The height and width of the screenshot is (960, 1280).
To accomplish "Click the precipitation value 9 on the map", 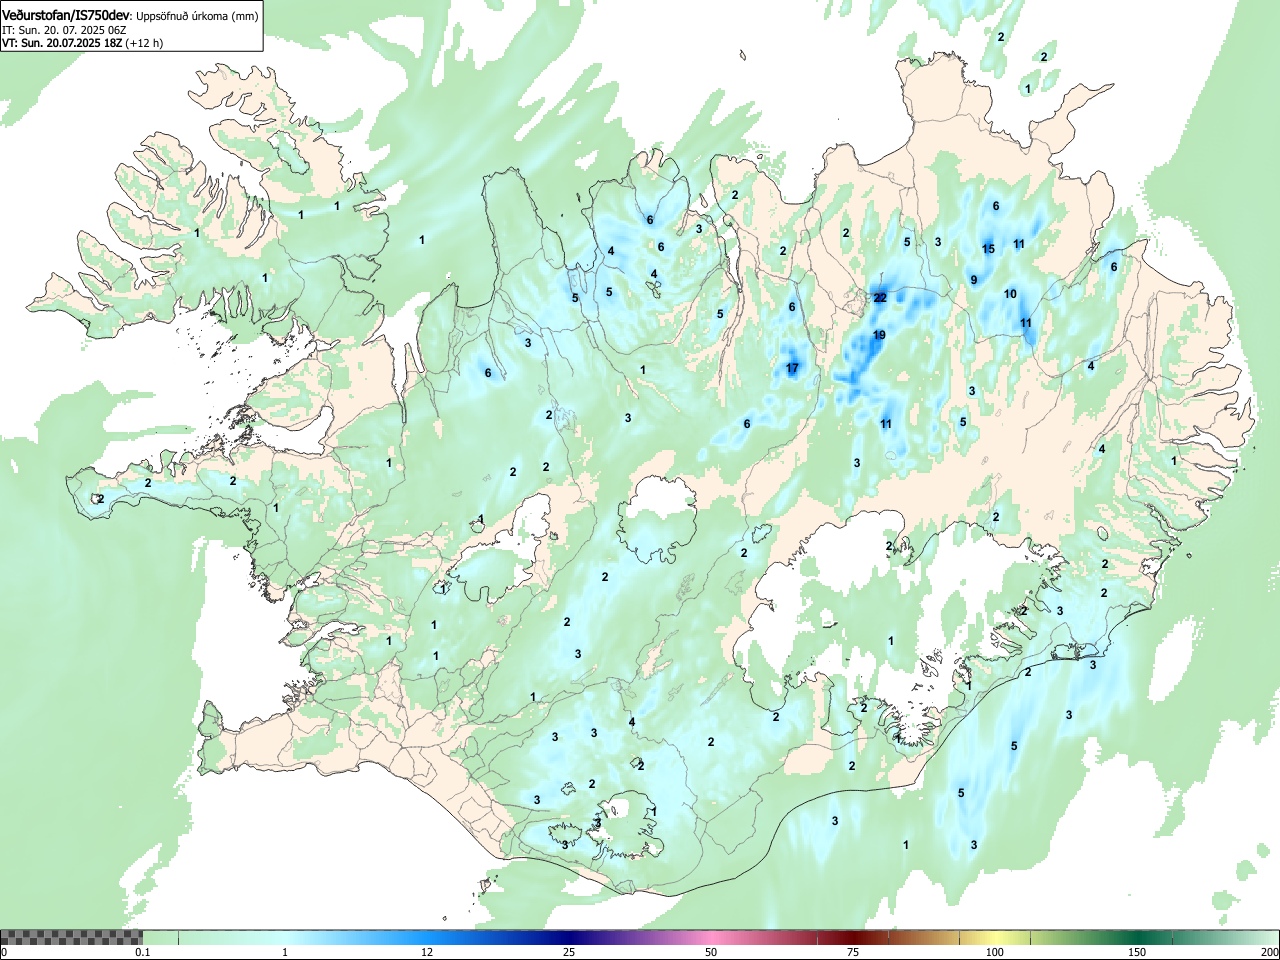I will point(974,280).
